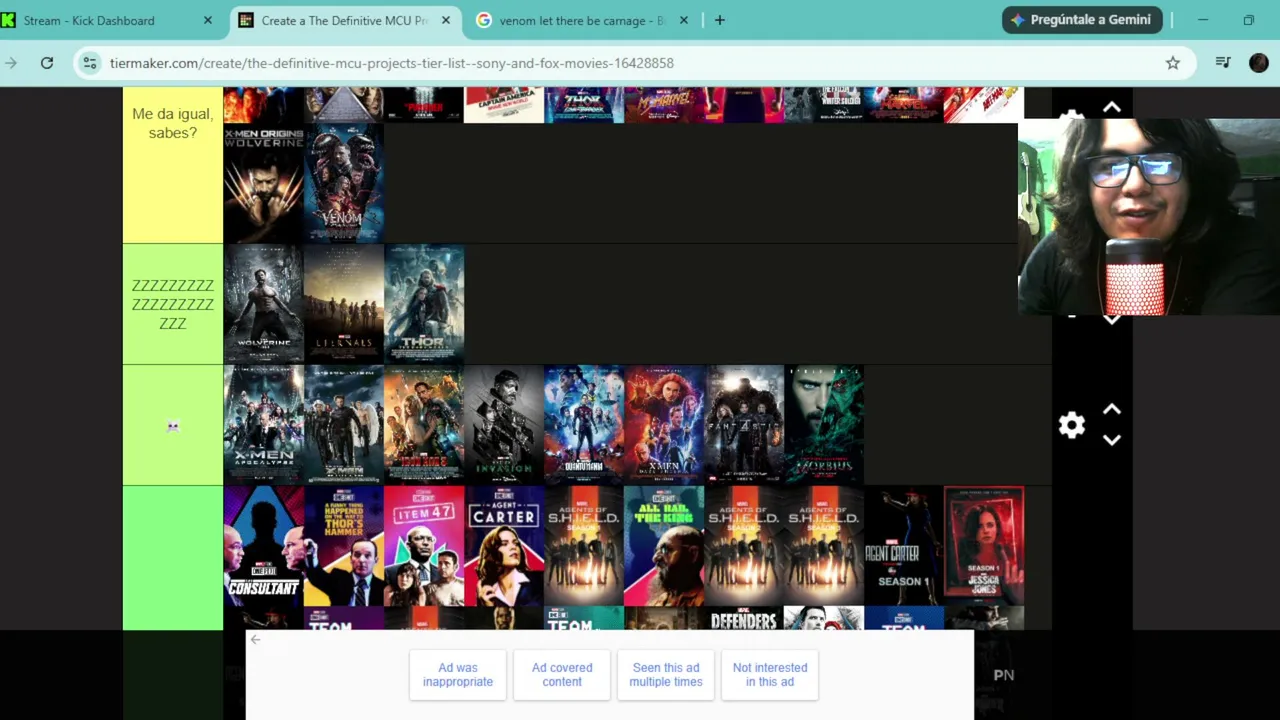The height and width of the screenshot is (720, 1280).
Task: Select the Agent Carter one-shot poster
Action: click(504, 546)
